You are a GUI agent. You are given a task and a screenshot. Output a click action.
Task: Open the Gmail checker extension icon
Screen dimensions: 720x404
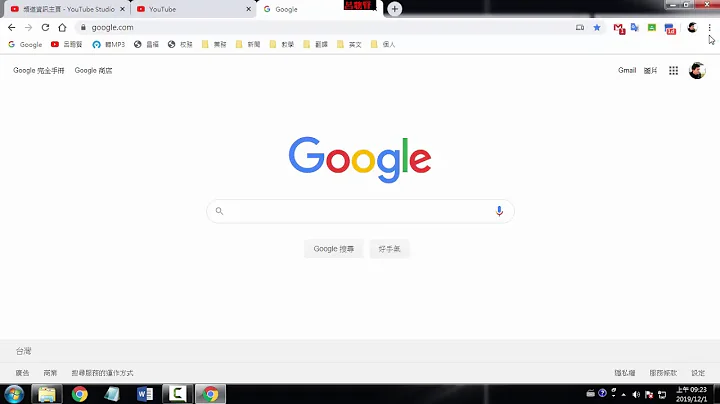click(x=619, y=28)
